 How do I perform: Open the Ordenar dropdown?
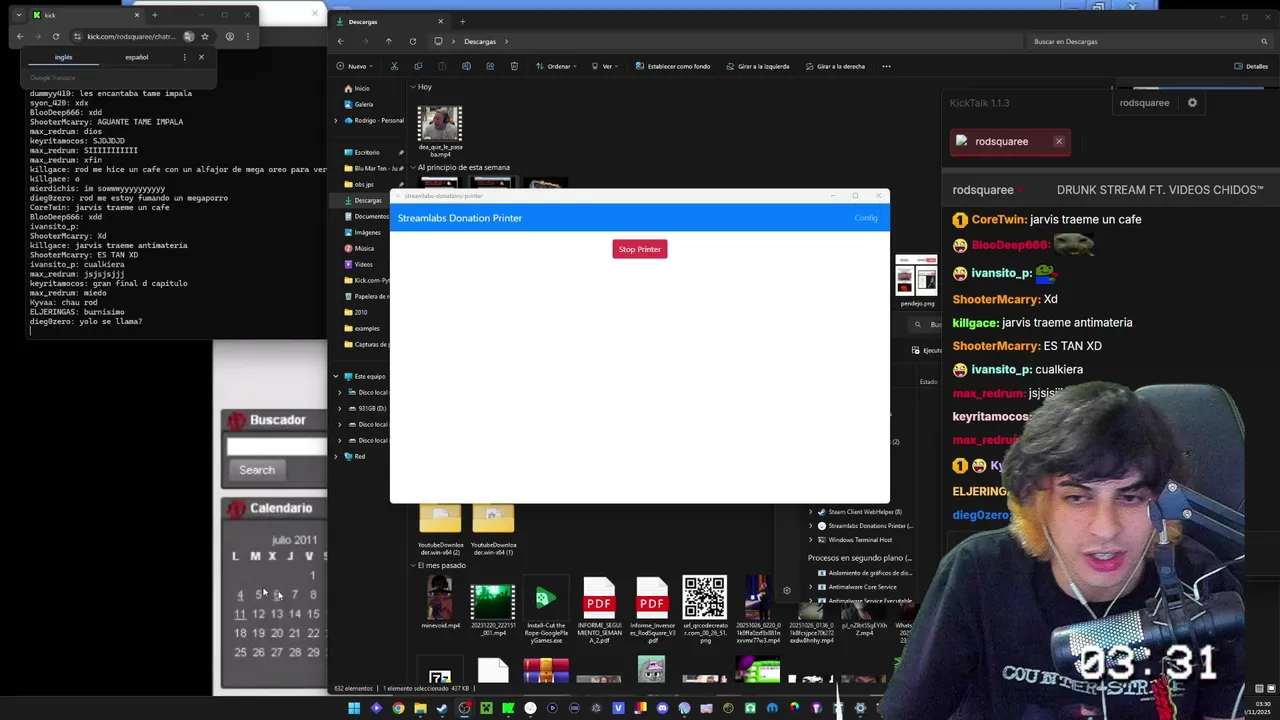(556, 66)
